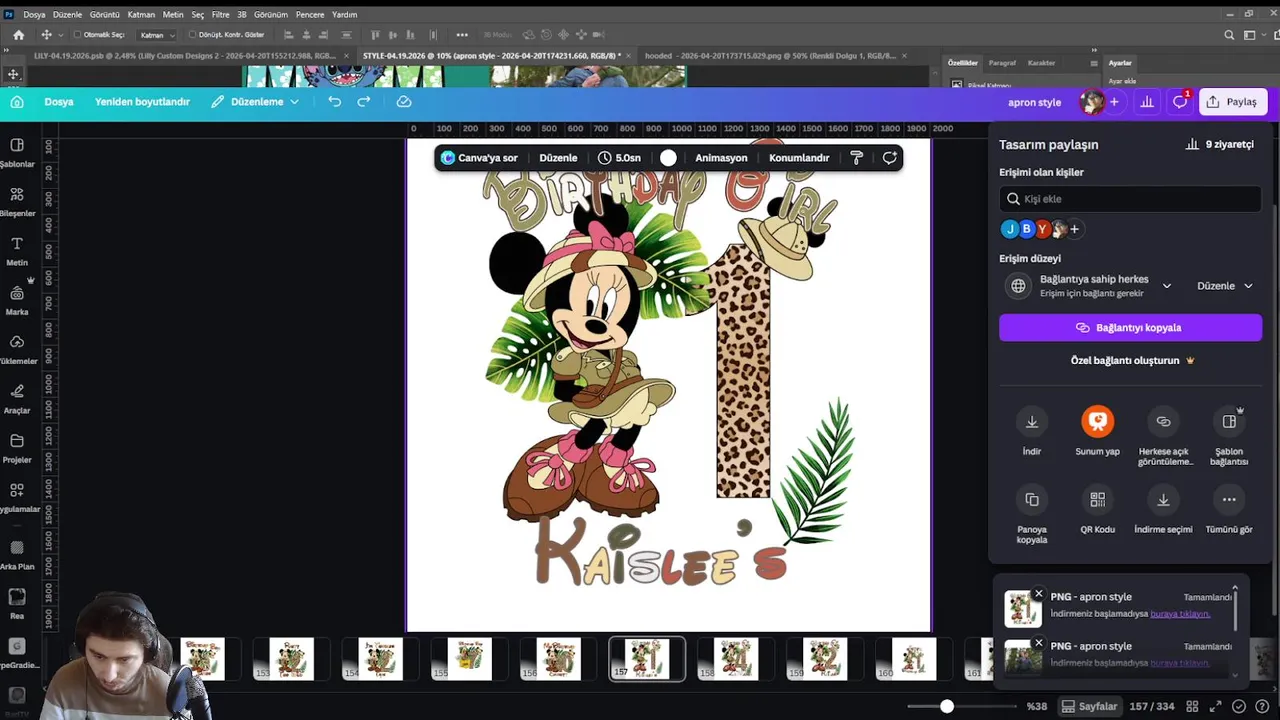Viewport: 1280px width, 720px height.
Task: Open Photoshop Filtre menu
Action: click(220, 15)
